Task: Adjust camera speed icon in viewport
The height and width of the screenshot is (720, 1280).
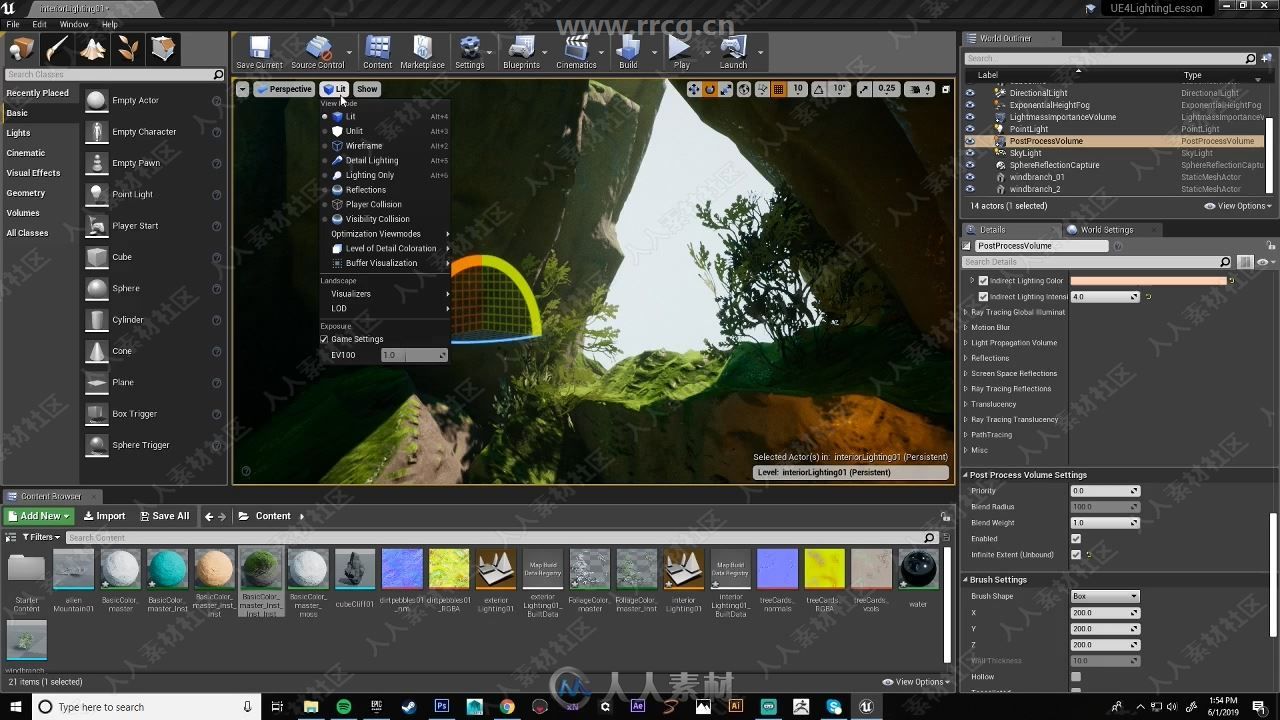Action: pos(914,89)
